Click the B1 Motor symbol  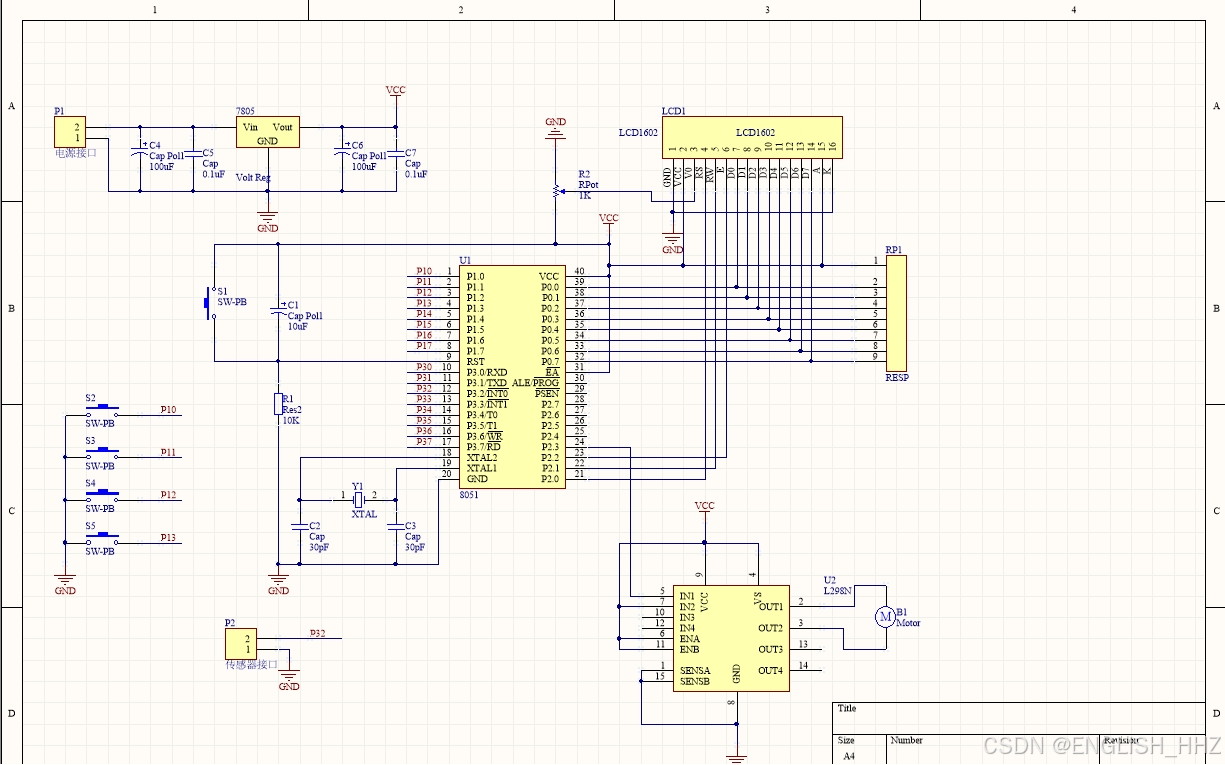pos(885,617)
